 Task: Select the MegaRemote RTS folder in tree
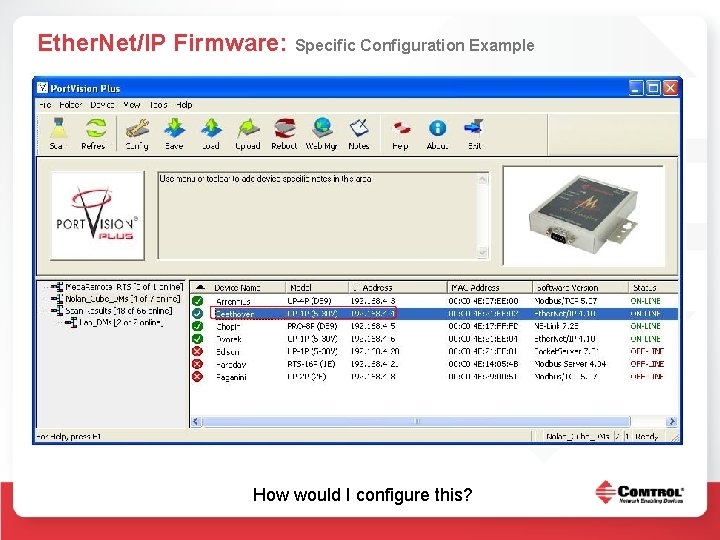pyautogui.click(x=124, y=287)
